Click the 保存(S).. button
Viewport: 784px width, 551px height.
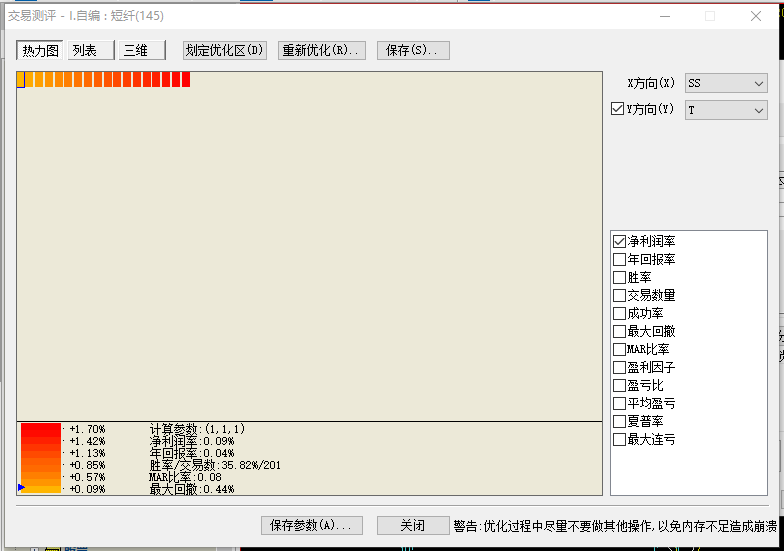tap(413, 50)
